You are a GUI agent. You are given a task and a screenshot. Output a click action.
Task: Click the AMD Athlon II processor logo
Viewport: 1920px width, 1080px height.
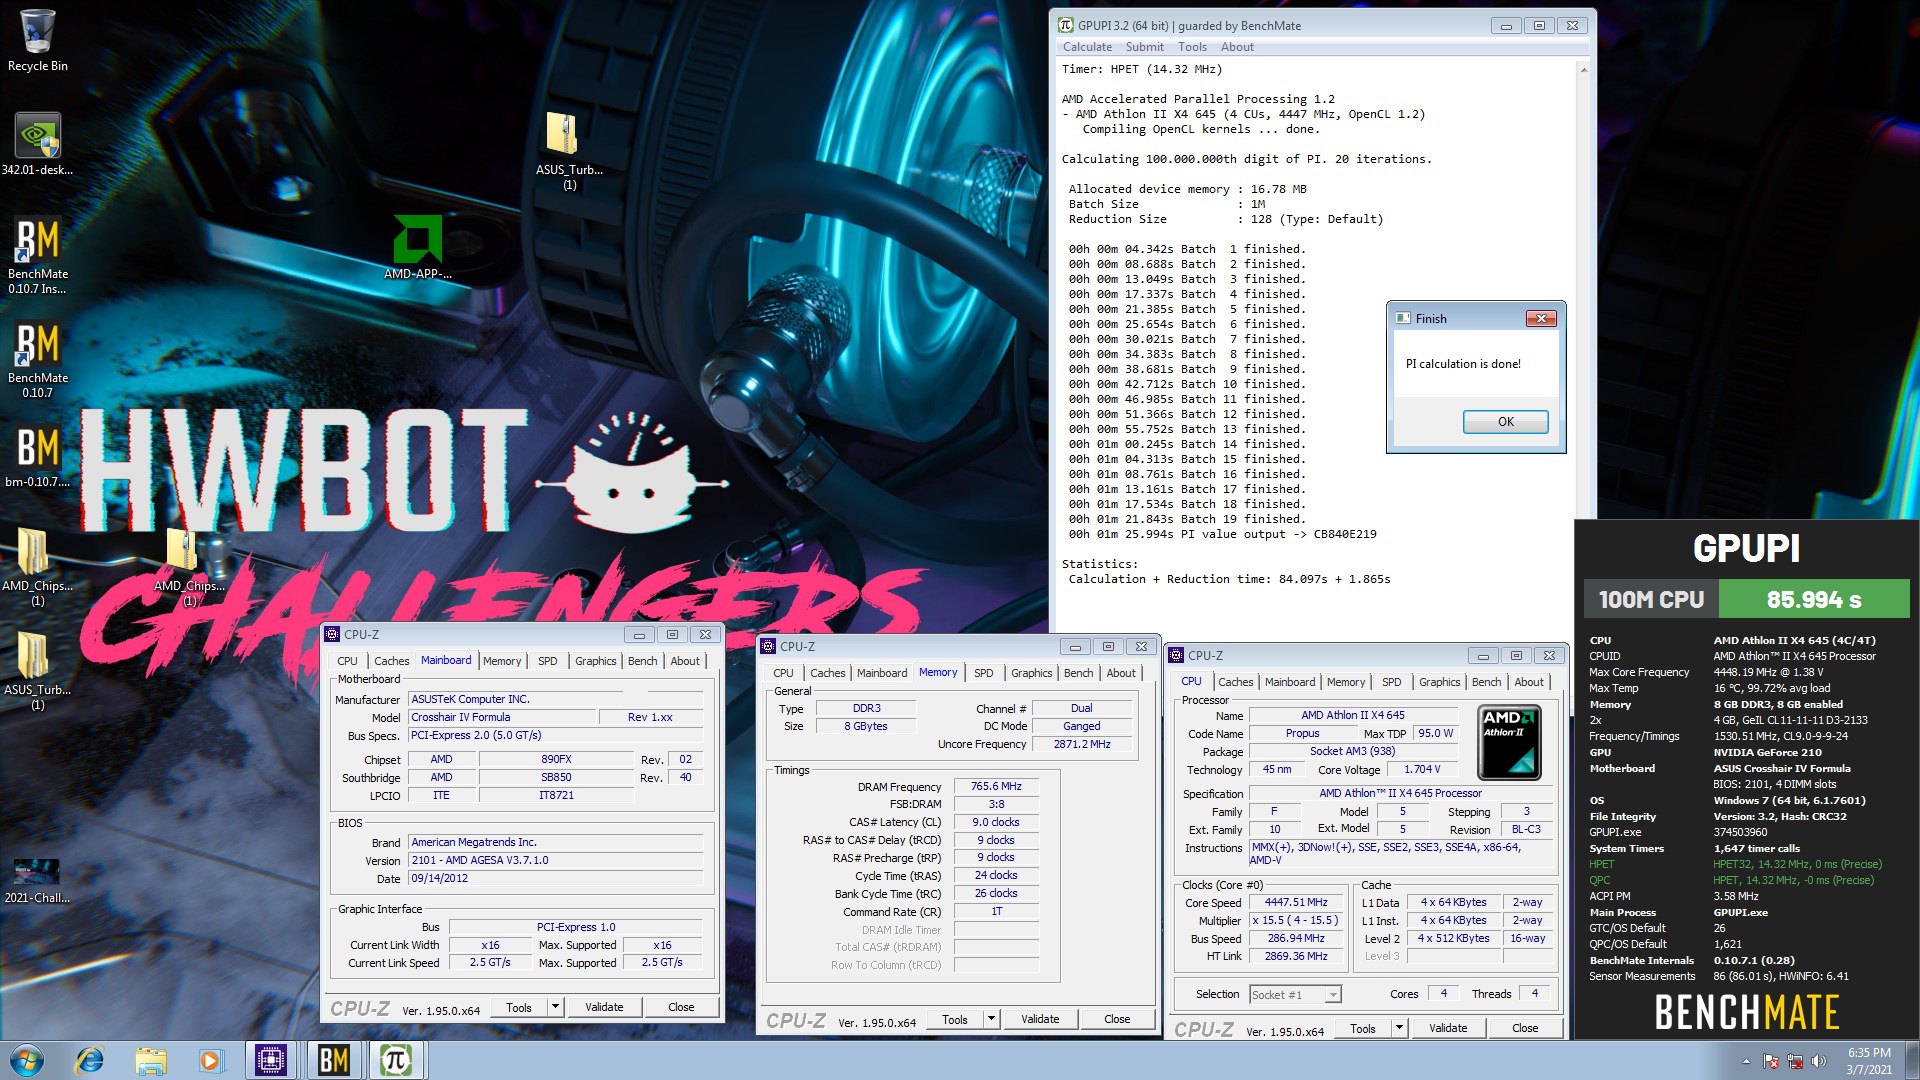pos(1509,742)
